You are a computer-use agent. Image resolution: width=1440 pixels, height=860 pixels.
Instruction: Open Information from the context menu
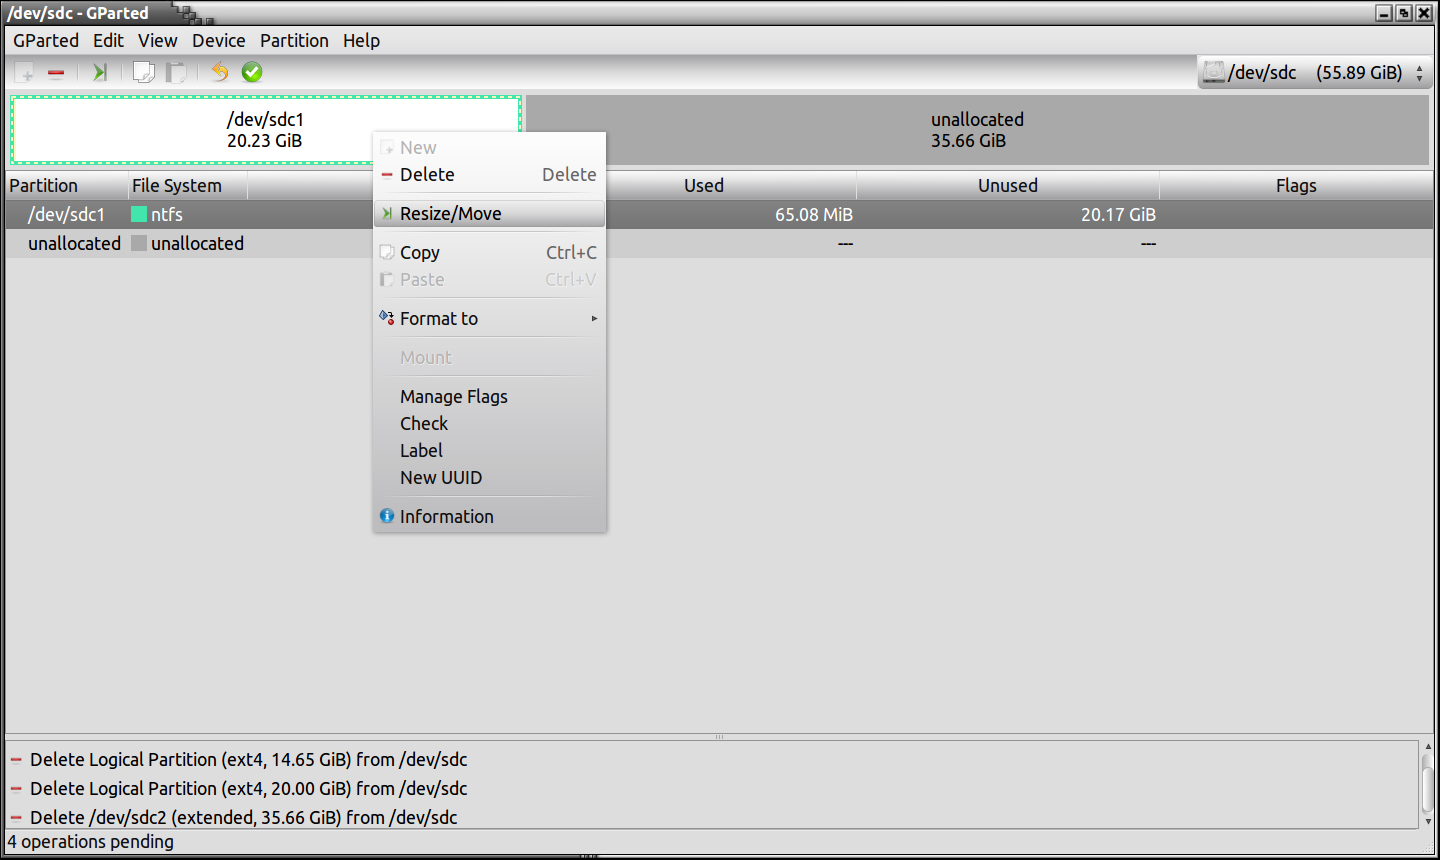(446, 517)
